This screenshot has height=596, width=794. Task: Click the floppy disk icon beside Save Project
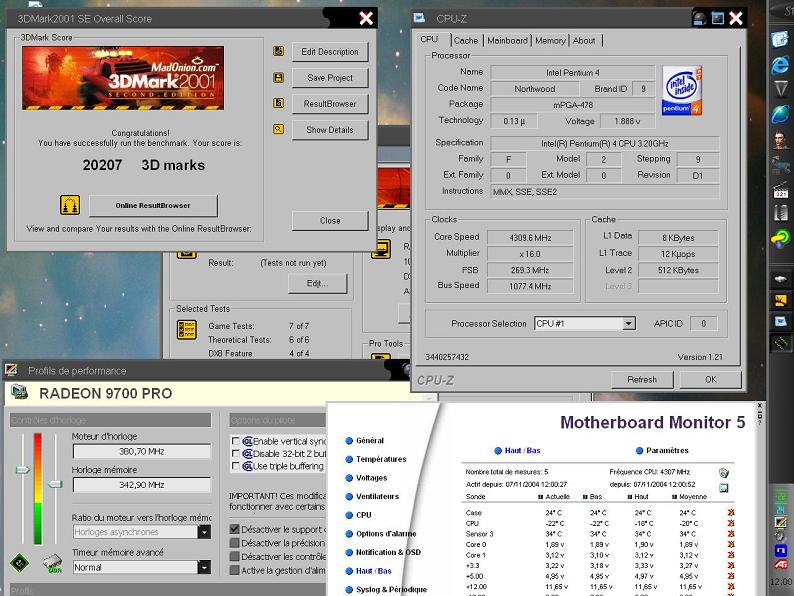click(x=279, y=77)
